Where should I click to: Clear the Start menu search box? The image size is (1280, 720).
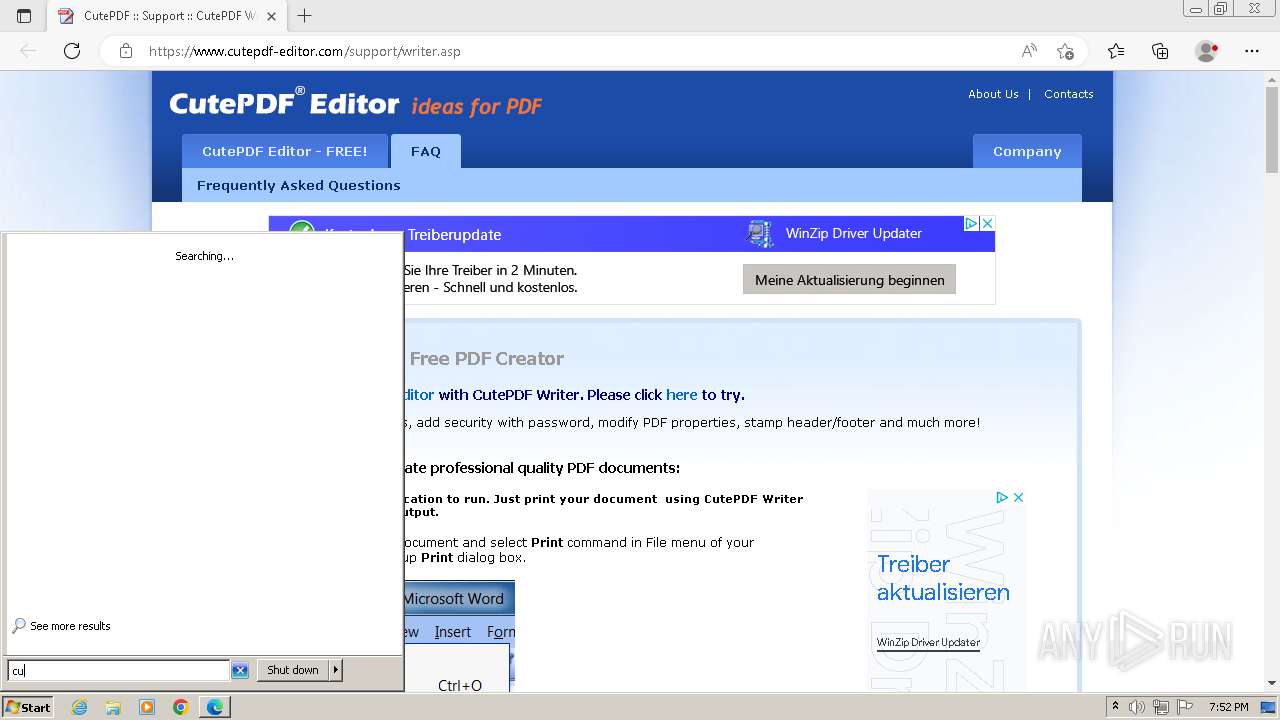pos(240,670)
